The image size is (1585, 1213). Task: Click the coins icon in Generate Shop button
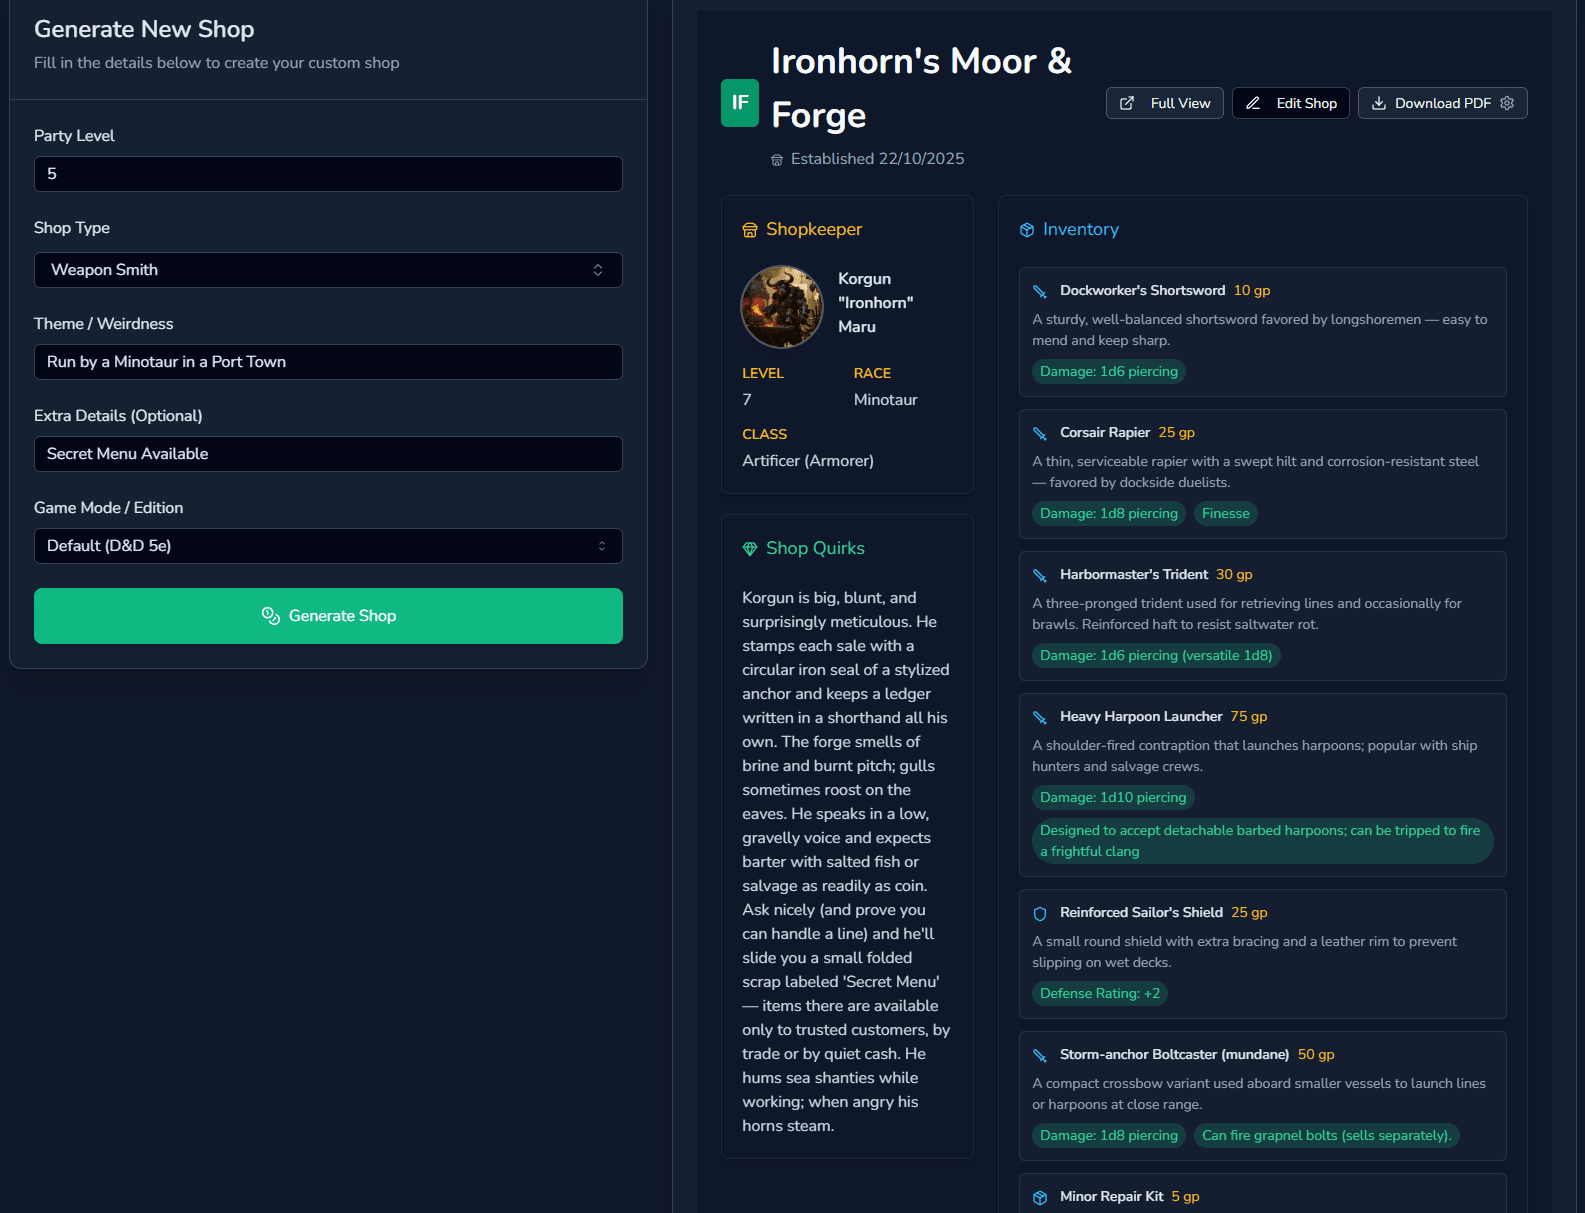(271, 616)
